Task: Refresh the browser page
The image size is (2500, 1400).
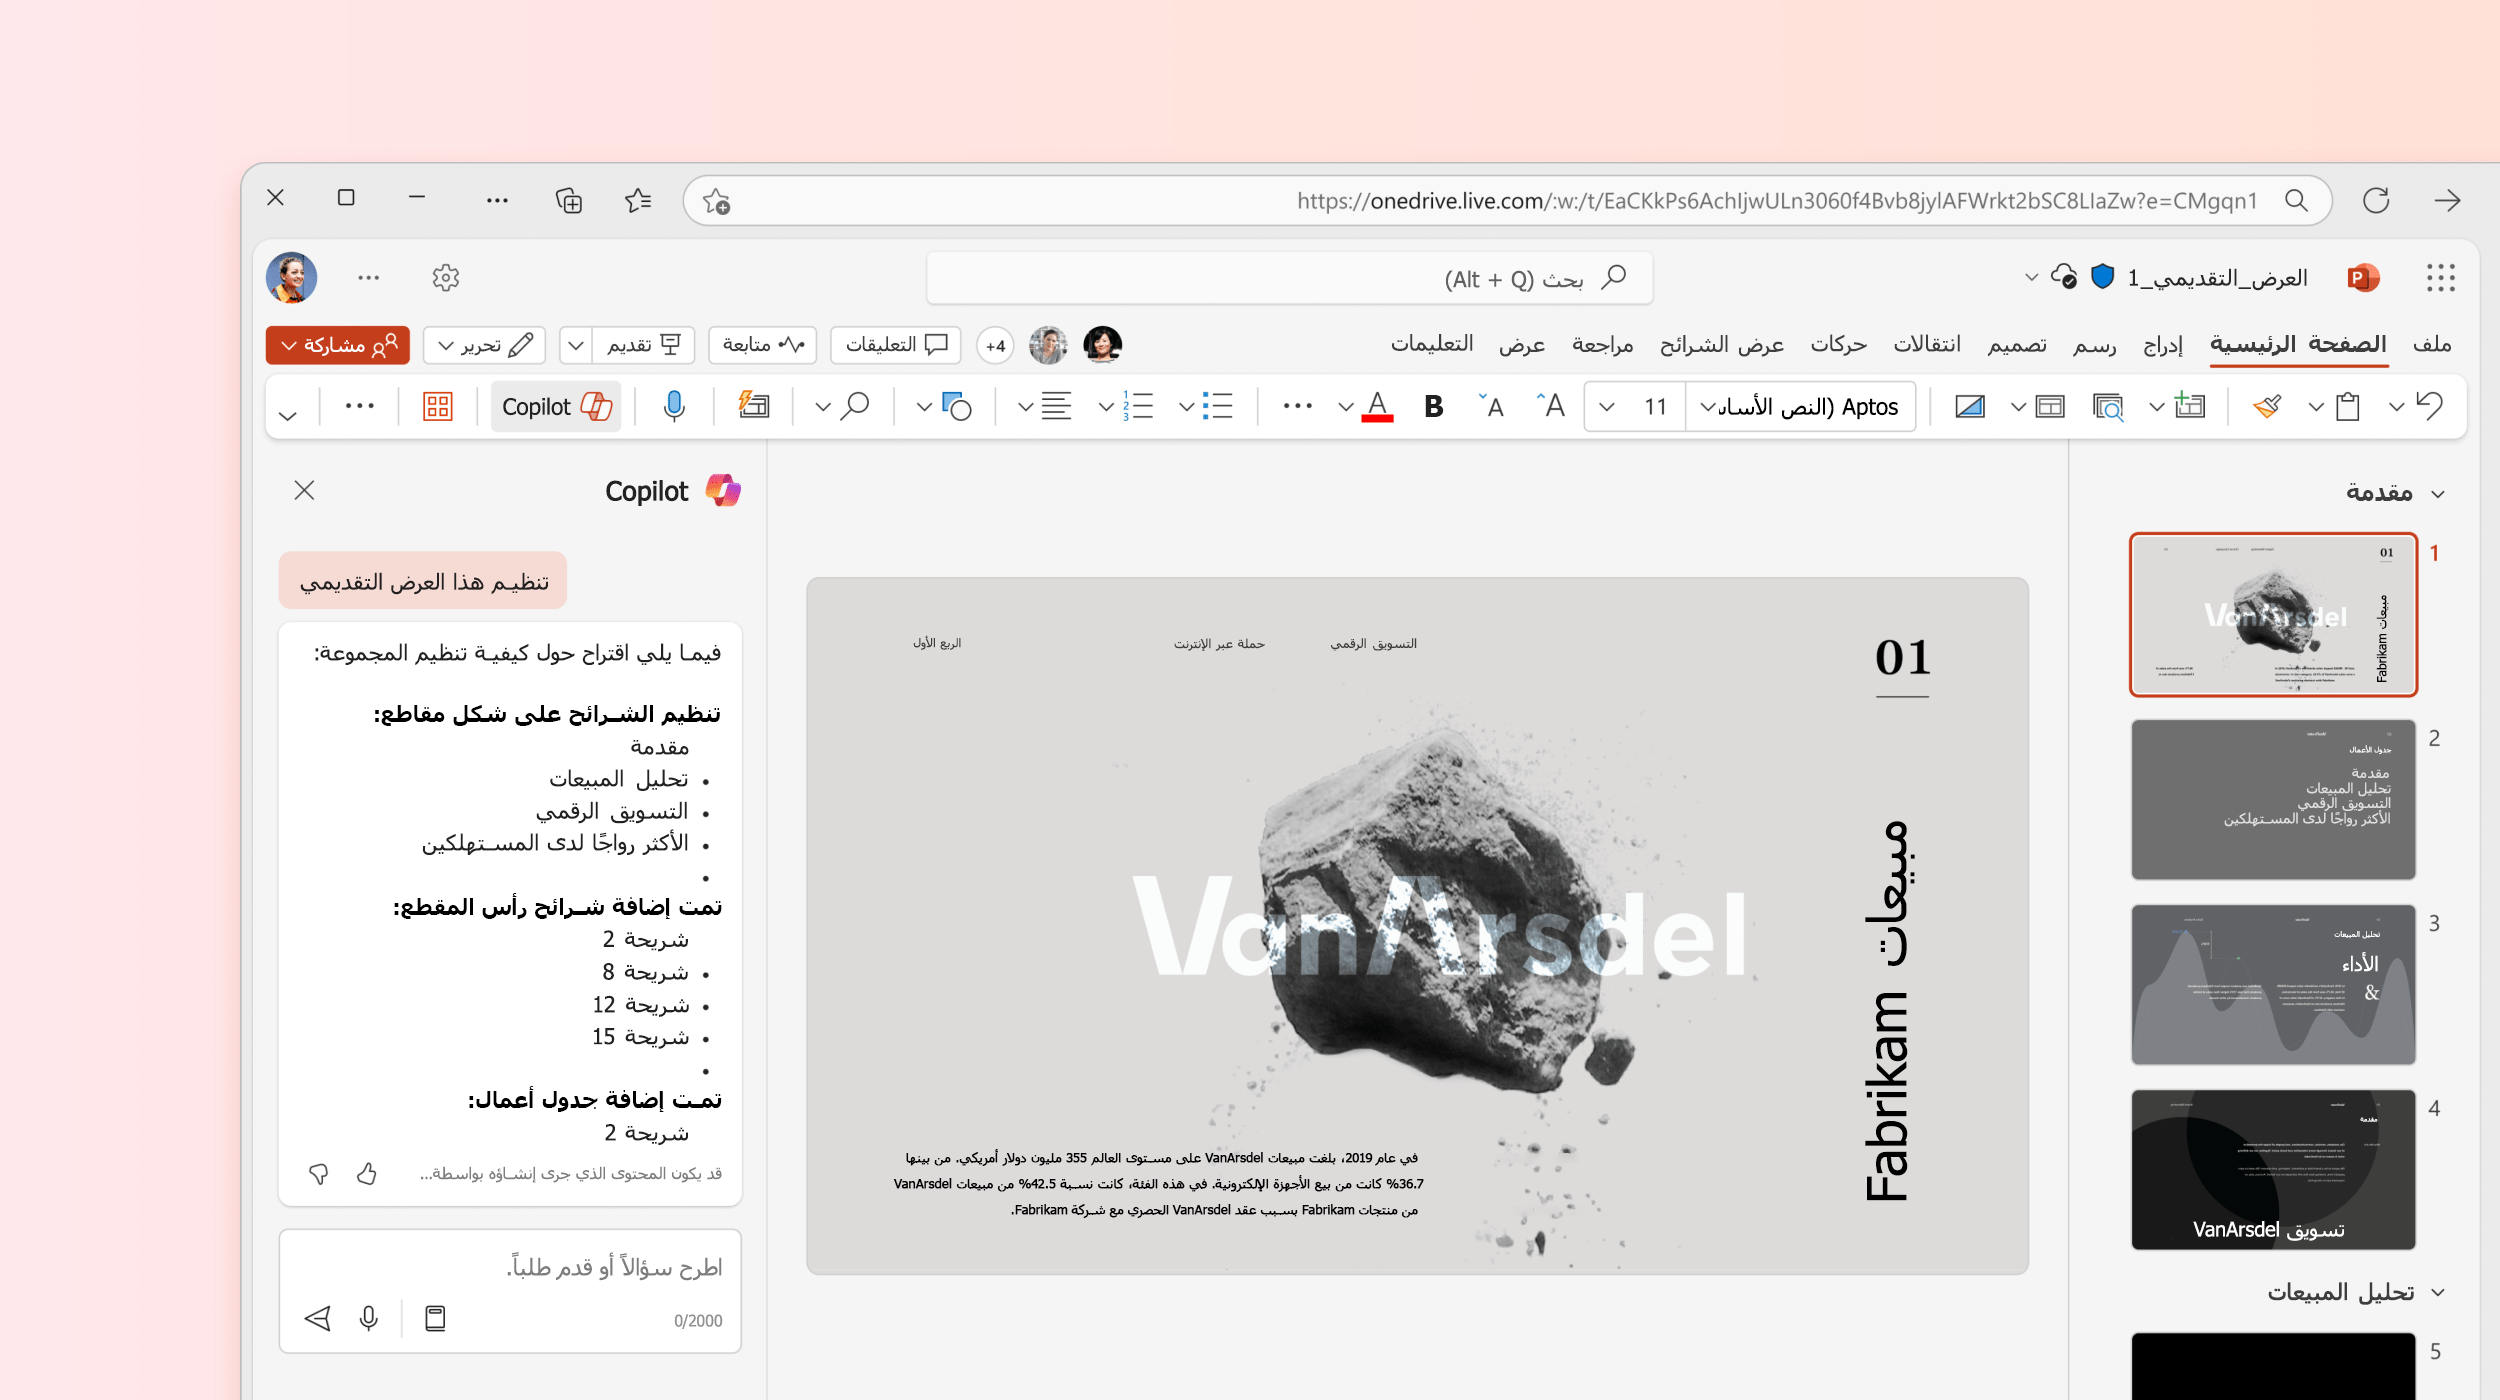Action: [x=2376, y=201]
